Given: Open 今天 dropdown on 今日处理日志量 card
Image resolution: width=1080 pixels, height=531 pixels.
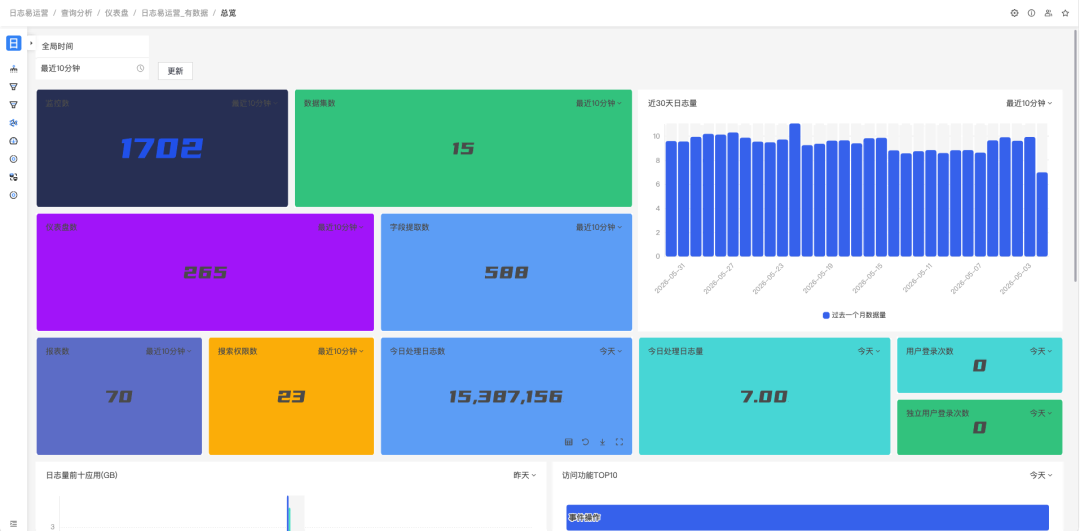Looking at the screenshot, I should click(869, 351).
